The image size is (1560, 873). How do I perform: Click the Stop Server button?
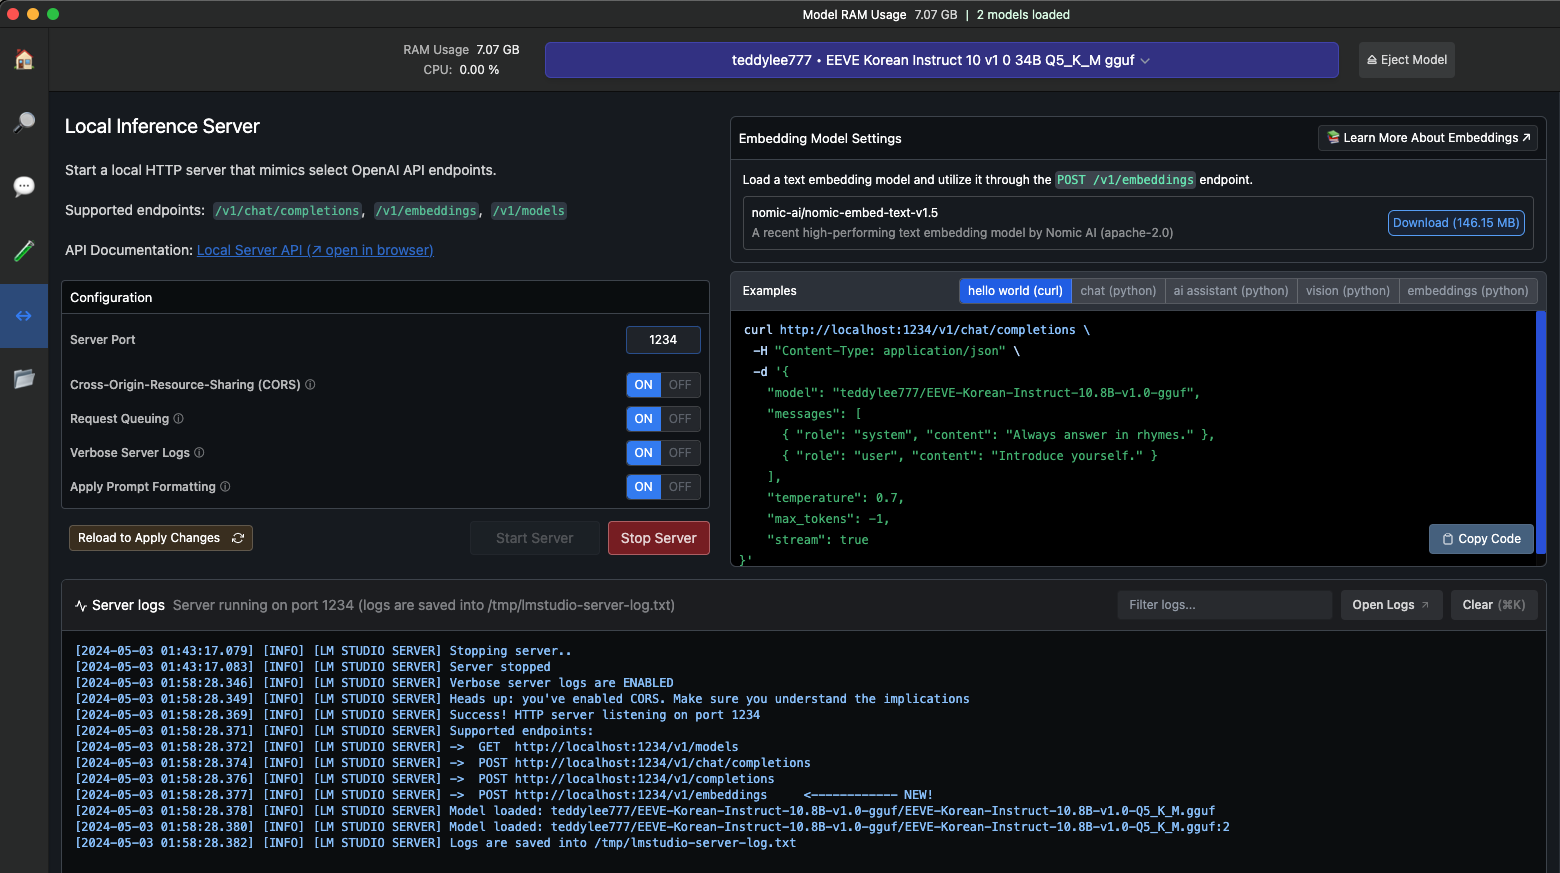(x=659, y=538)
